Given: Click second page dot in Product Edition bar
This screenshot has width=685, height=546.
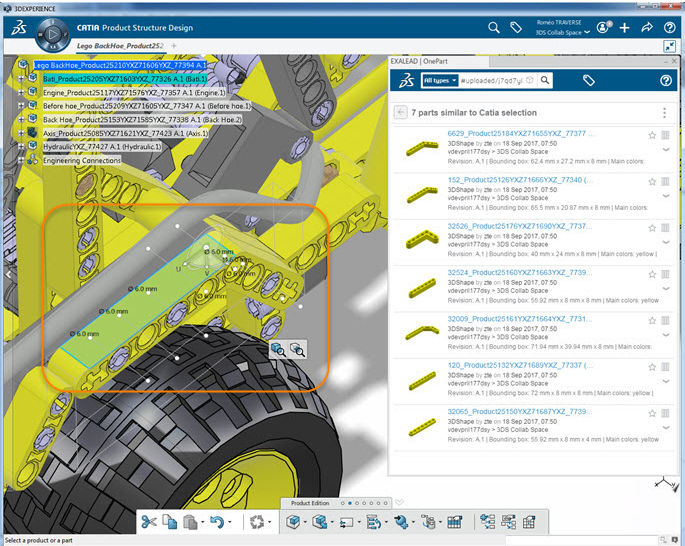Looking at the screenshot, I should pyautogui.click(x=349, y=503).
